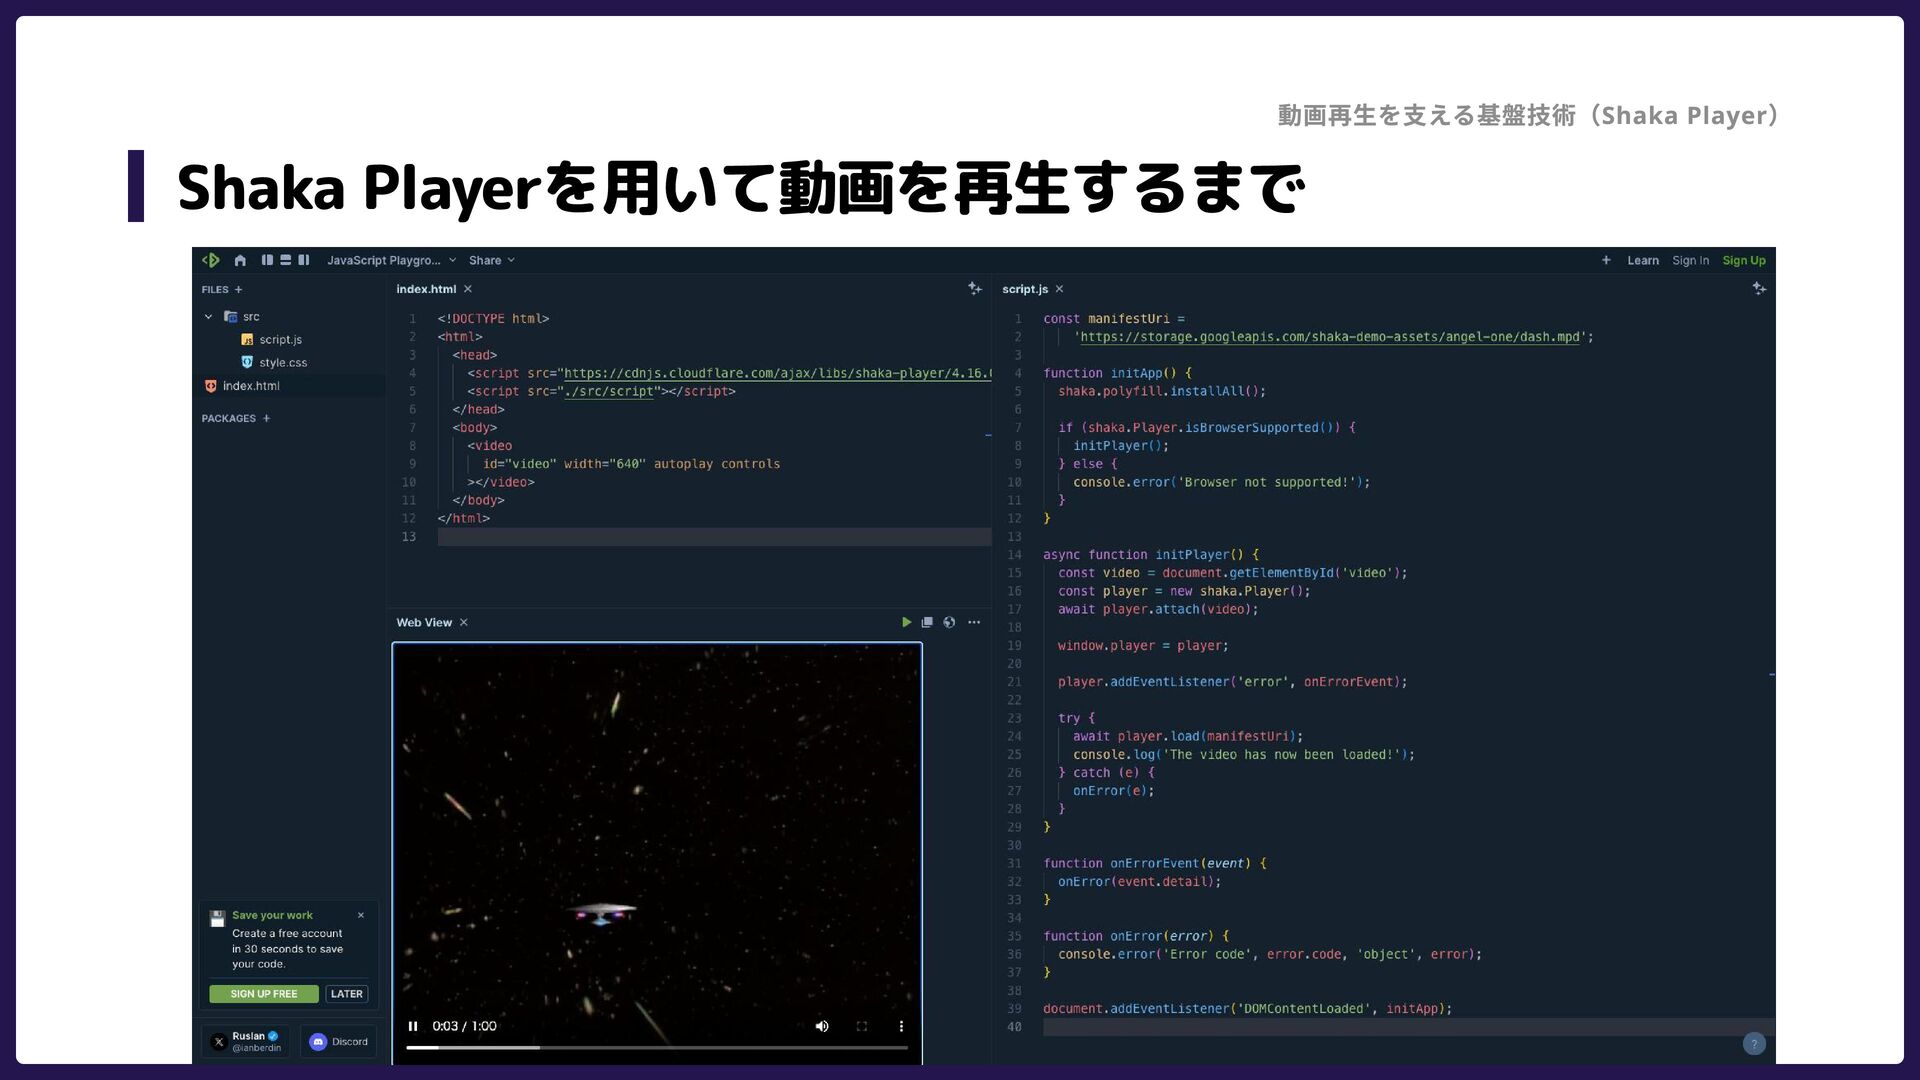This screenshot has width=1920, height=1080.
Task: Close the script.js tab
Action: [x=1059, y=289]
